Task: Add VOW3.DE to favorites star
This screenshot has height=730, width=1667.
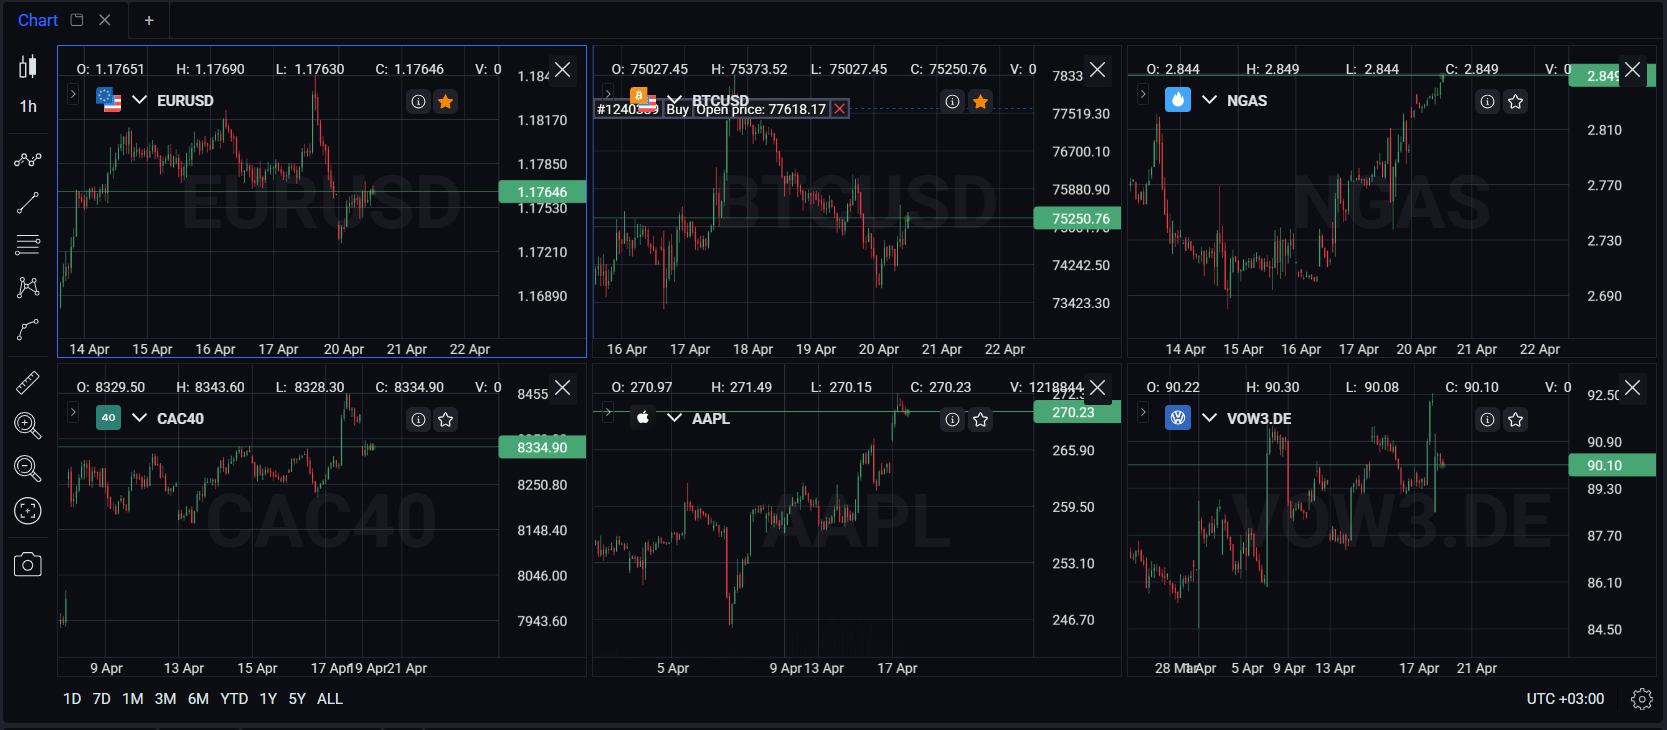Action: (x=1516, y=419)
